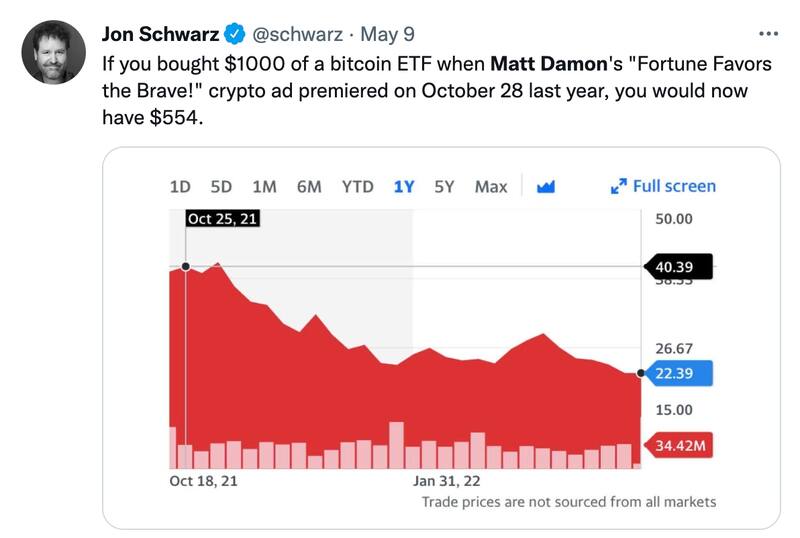Switch chart to 6M range

(x=309, y=186)
